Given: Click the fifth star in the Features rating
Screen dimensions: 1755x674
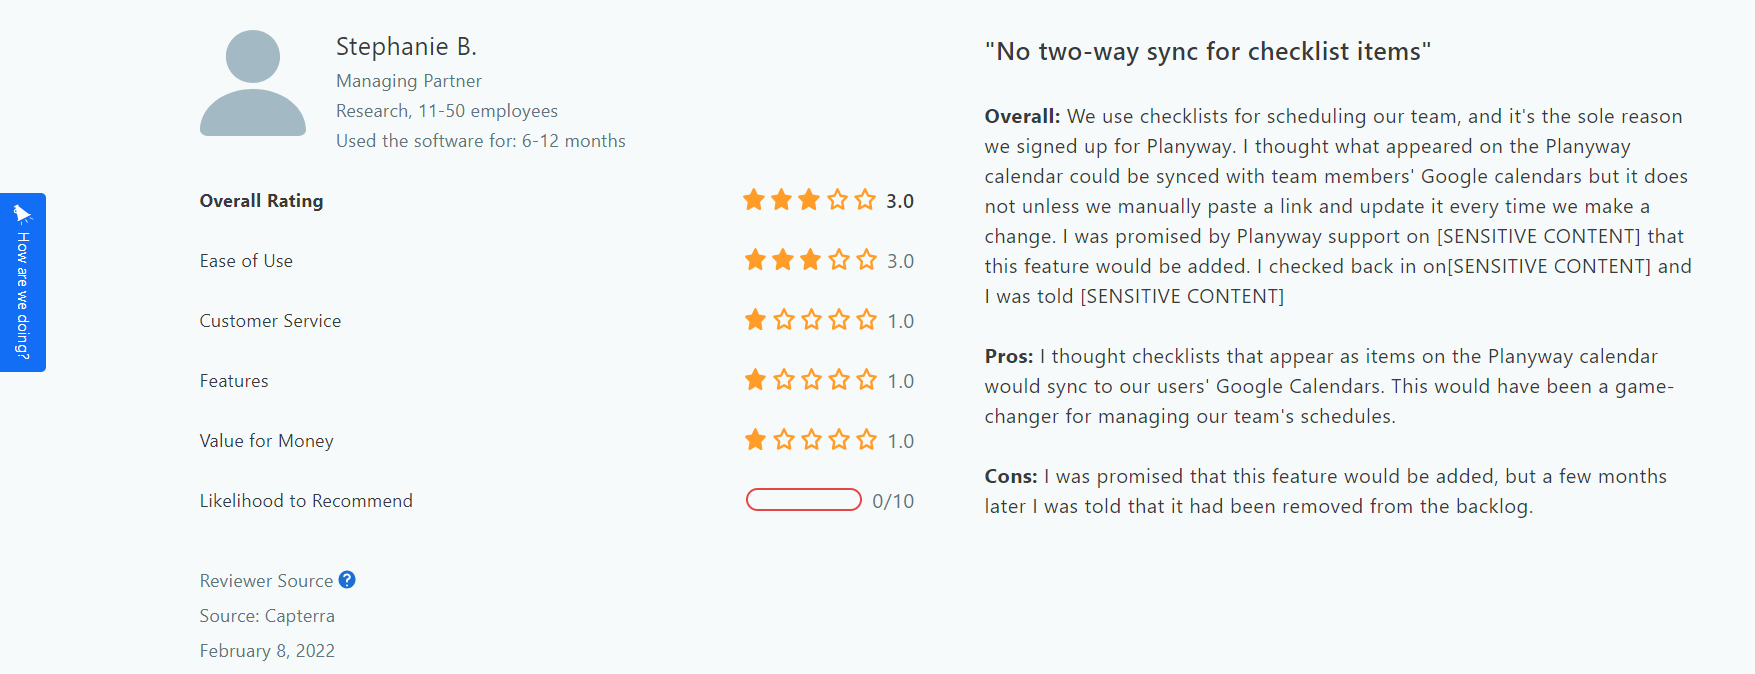Looking at the screenshot, I should click(865, 380).
